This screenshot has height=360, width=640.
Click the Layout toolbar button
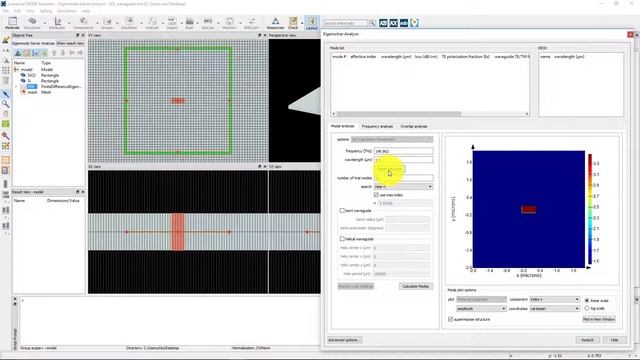[312, 23]
